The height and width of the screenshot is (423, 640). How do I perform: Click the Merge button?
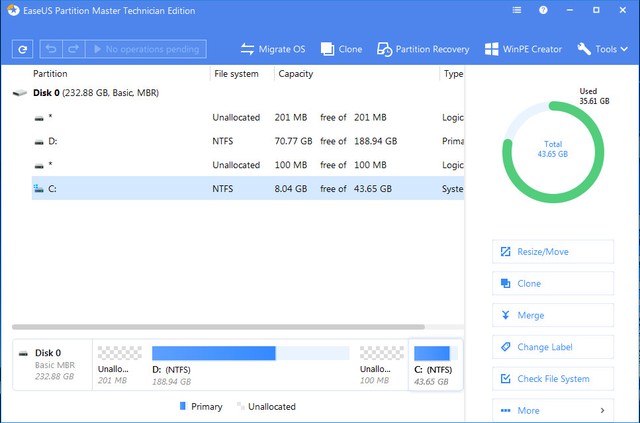coord(553,315)
